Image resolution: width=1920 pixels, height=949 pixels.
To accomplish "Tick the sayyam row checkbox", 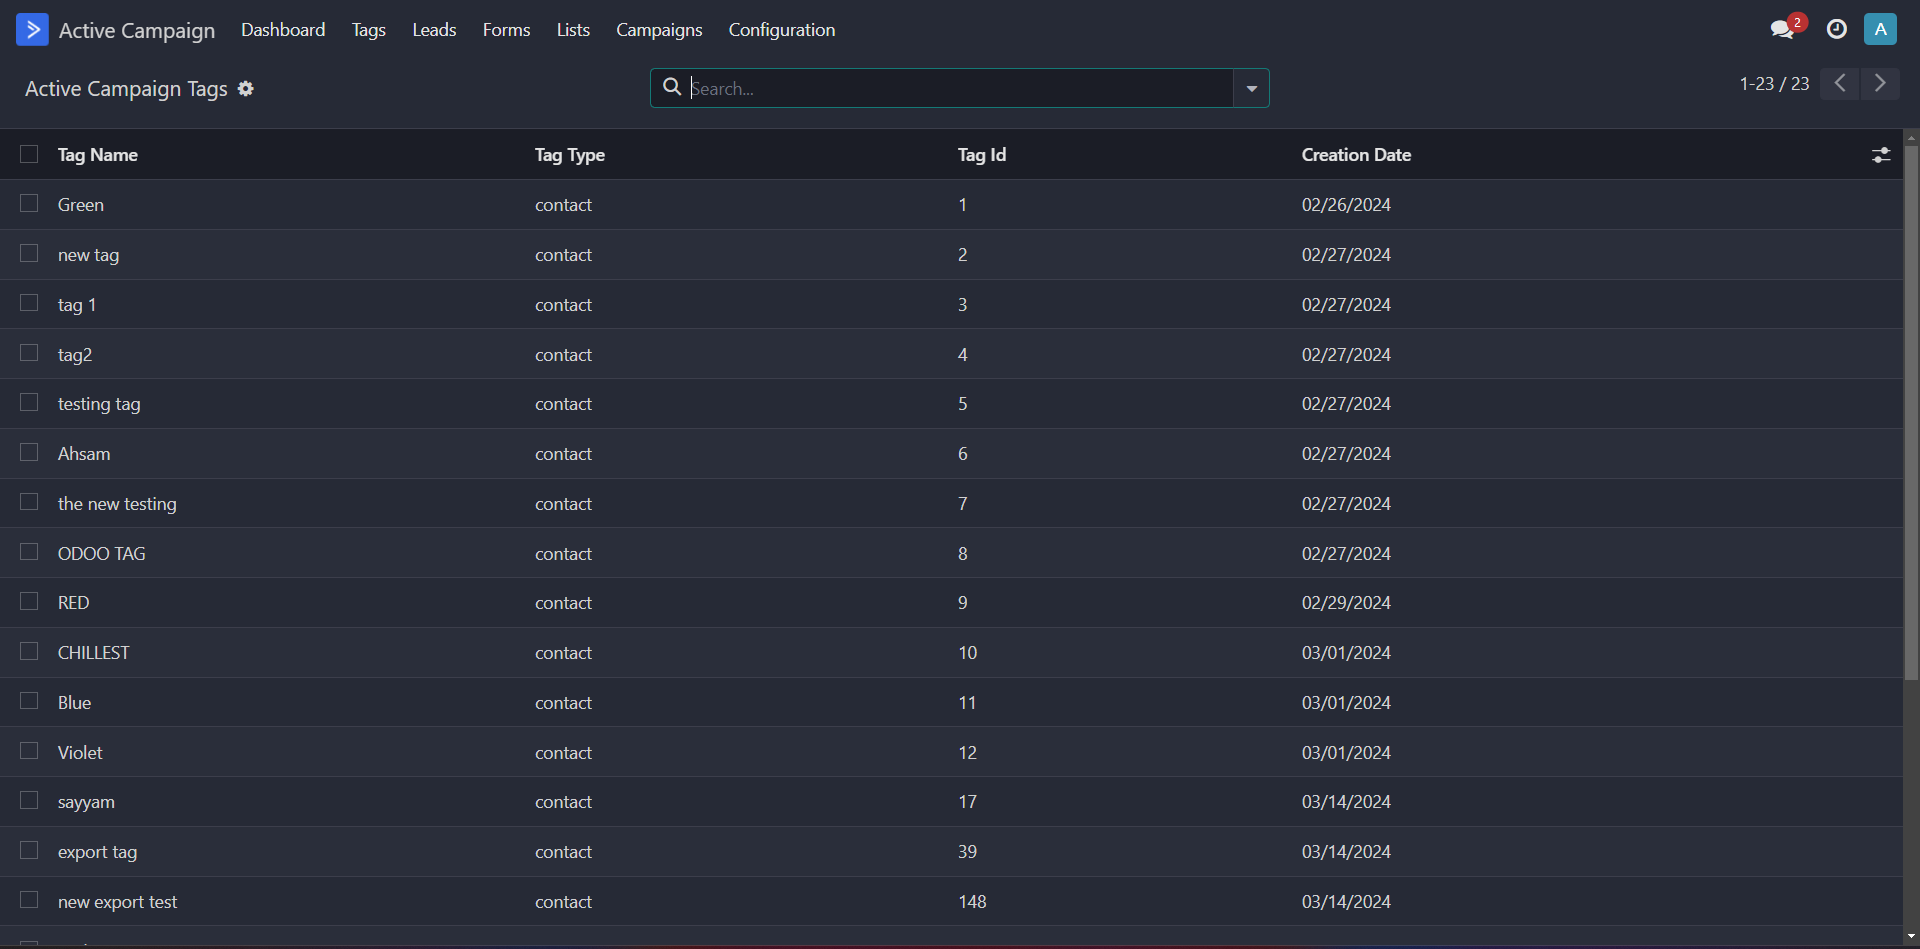I will (29, 800).
